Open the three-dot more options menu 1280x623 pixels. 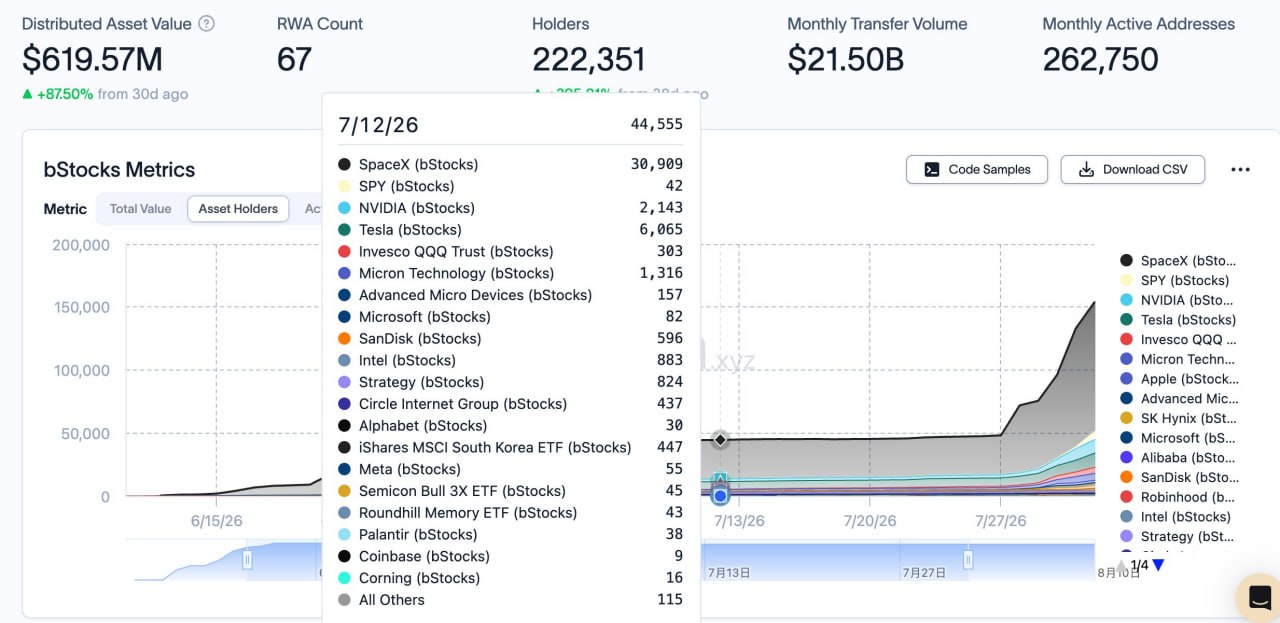pos(1240,170)
